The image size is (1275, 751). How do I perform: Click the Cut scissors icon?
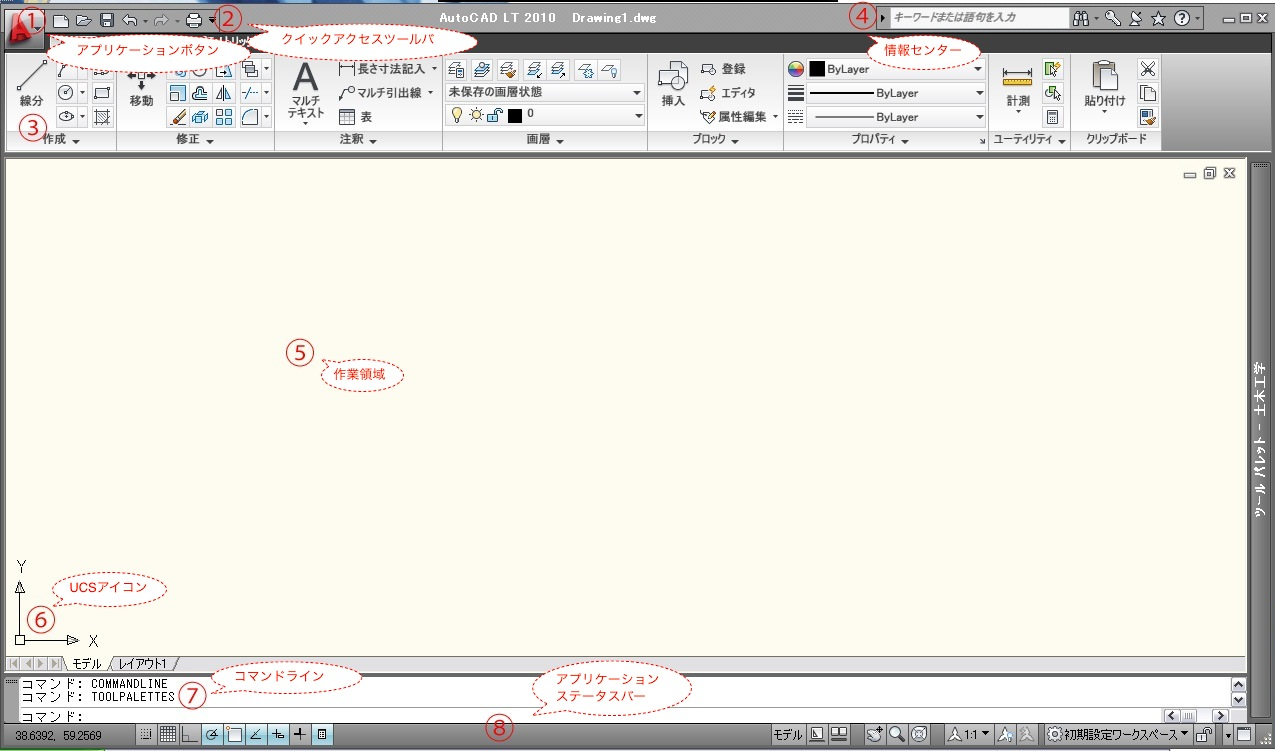click(x=1148, y=69)
